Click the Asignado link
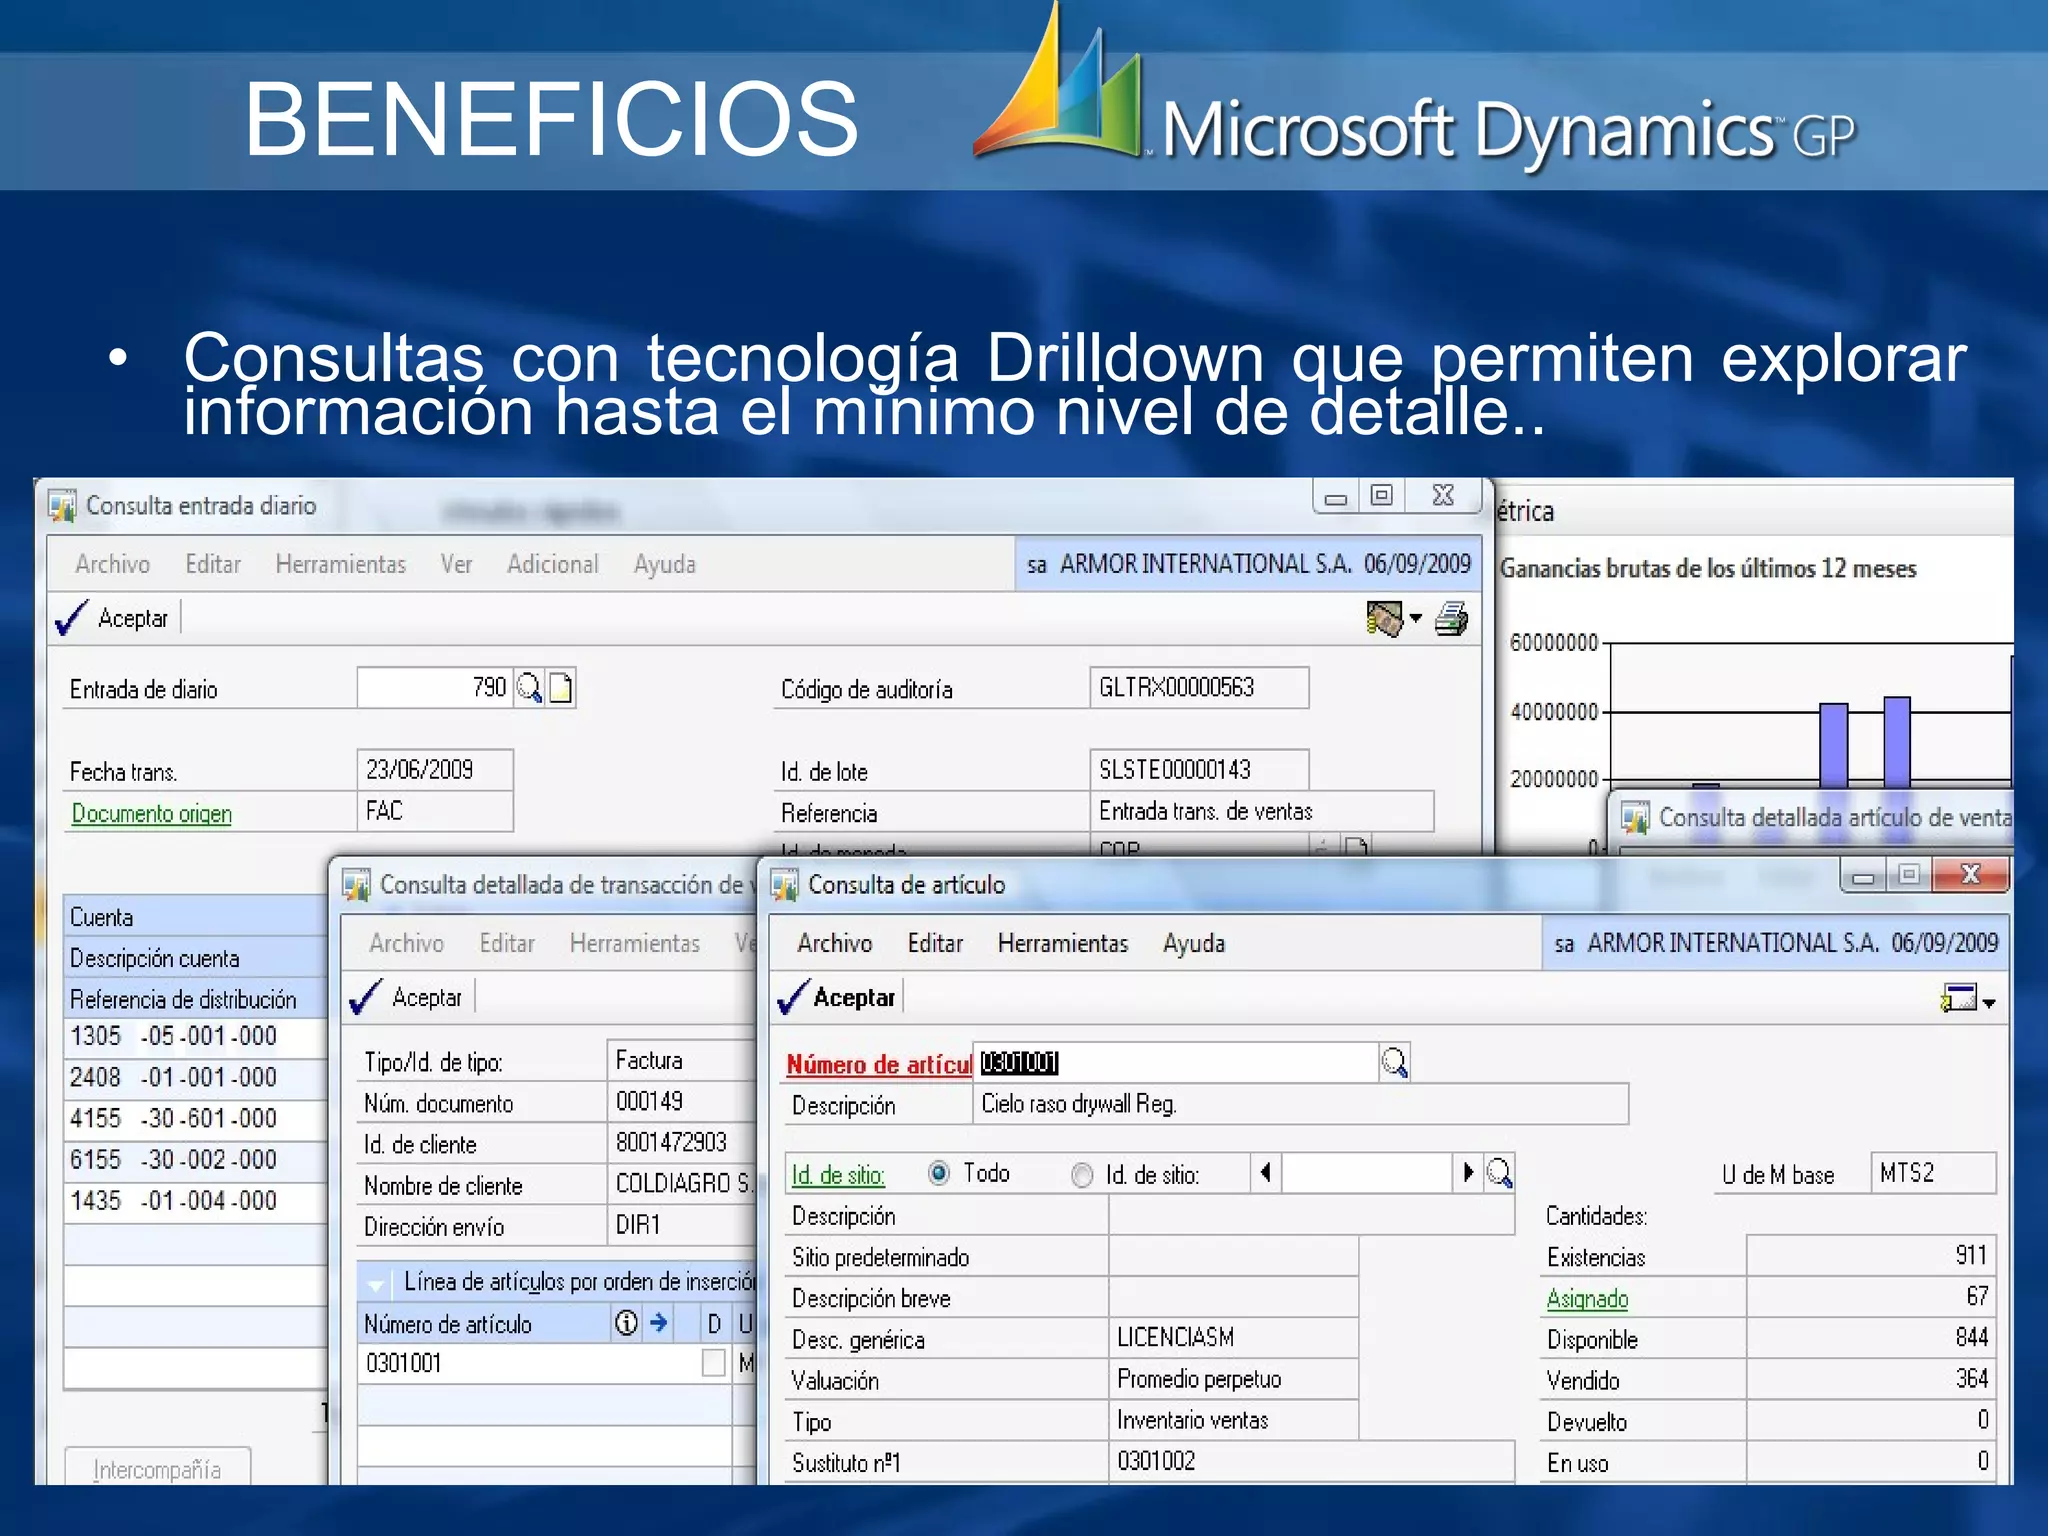Viewport: 2048px width, 1536px height. (x=1587, y=1298)
